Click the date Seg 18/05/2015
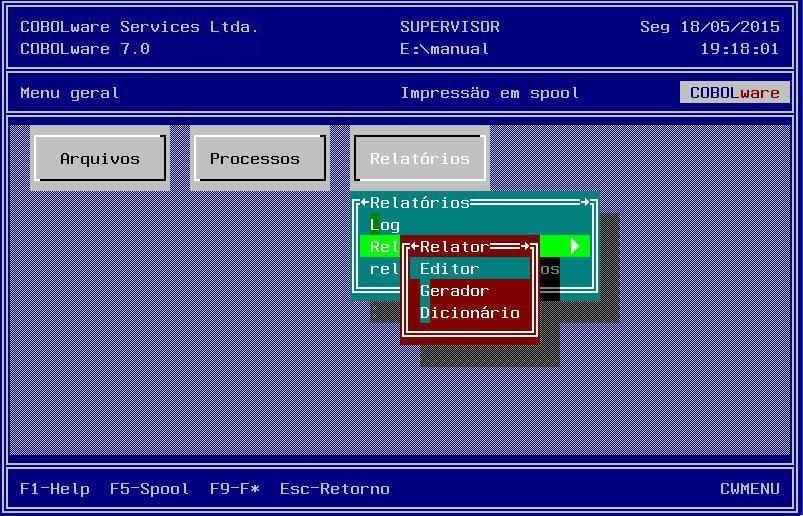Screen dimensions: 803x516 coord(710,27)
